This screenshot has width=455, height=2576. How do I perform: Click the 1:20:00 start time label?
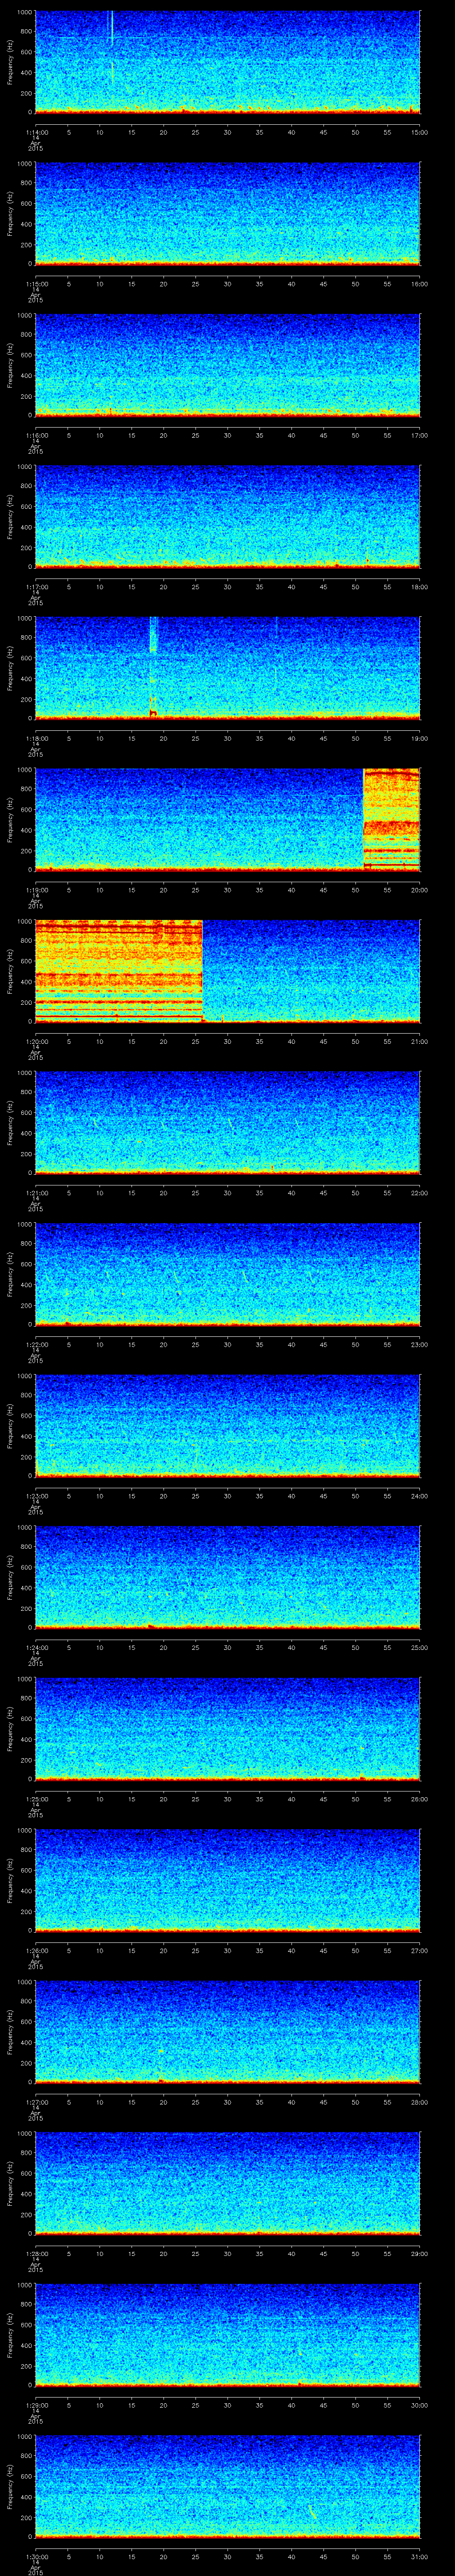pyautogui.click(x=36, y=1041)
